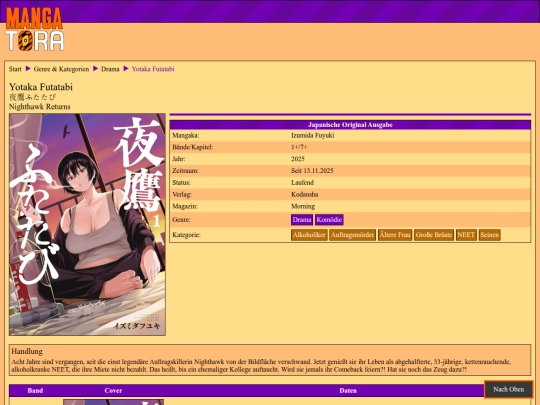Click mangaka name Izumida Fuyuki
The height and width of the screenshot is (405, 540).
click(x=312, y=135)
